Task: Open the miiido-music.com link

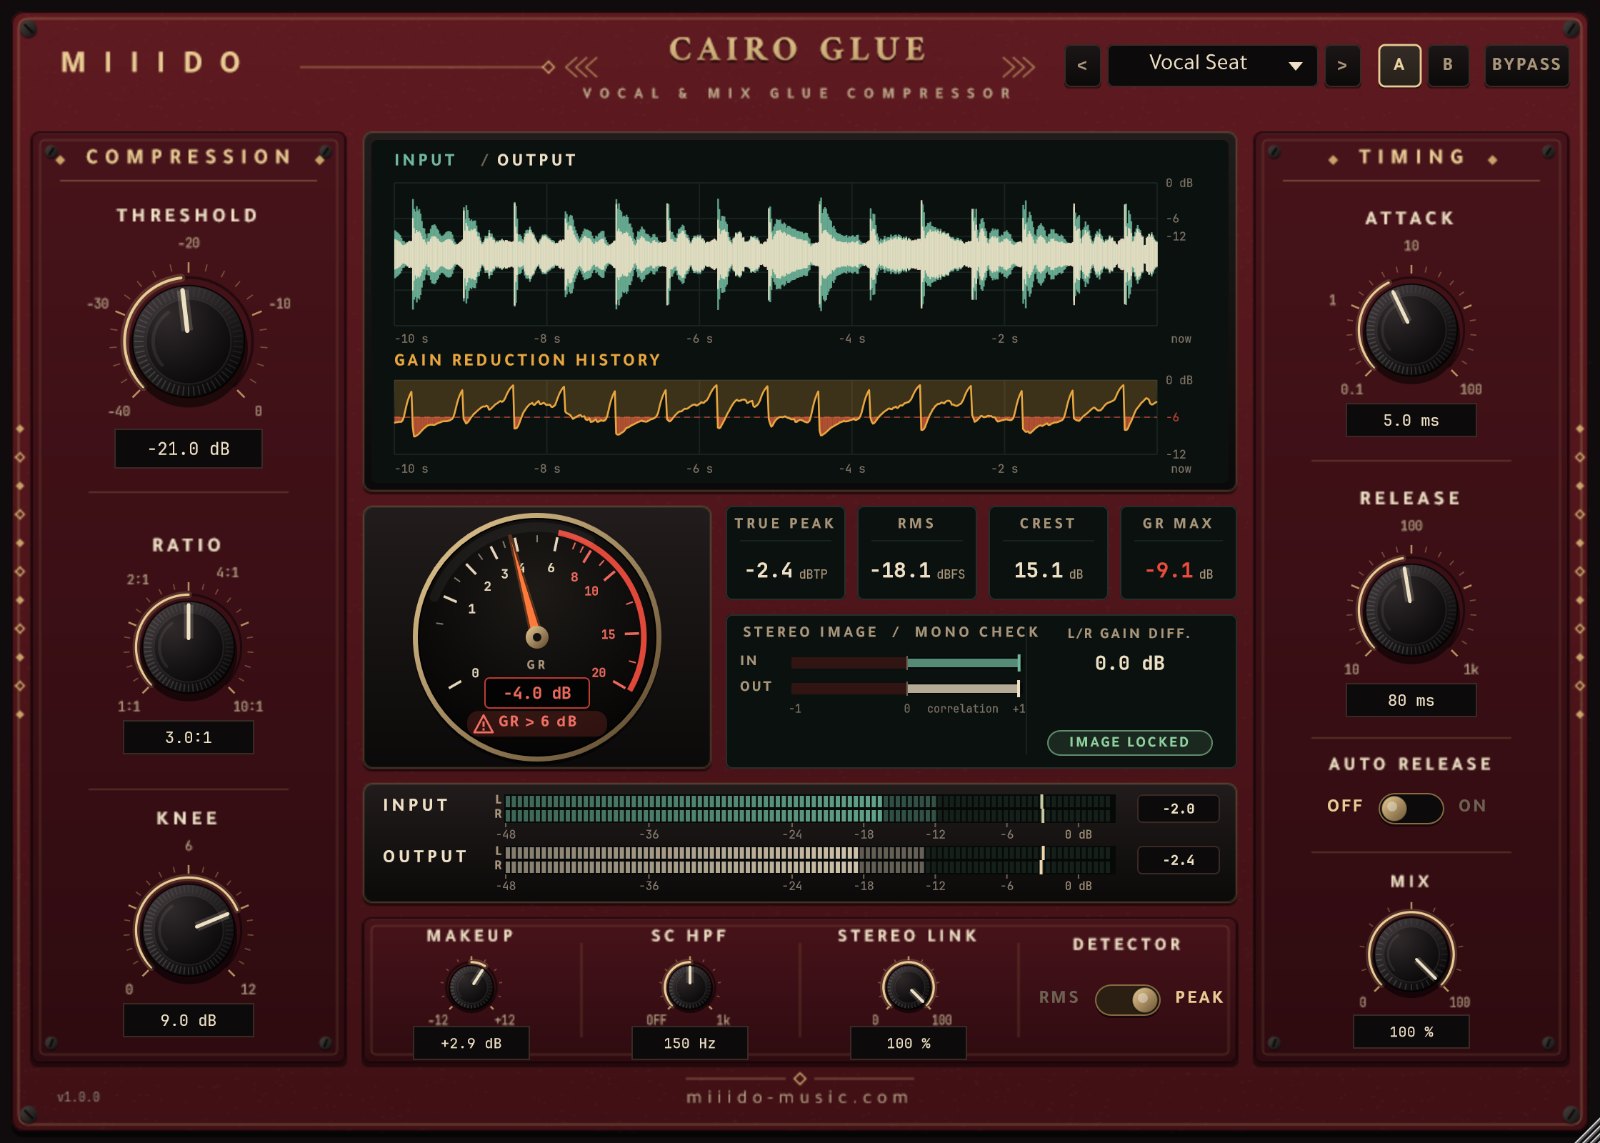Action: (x=798, y=1097)
